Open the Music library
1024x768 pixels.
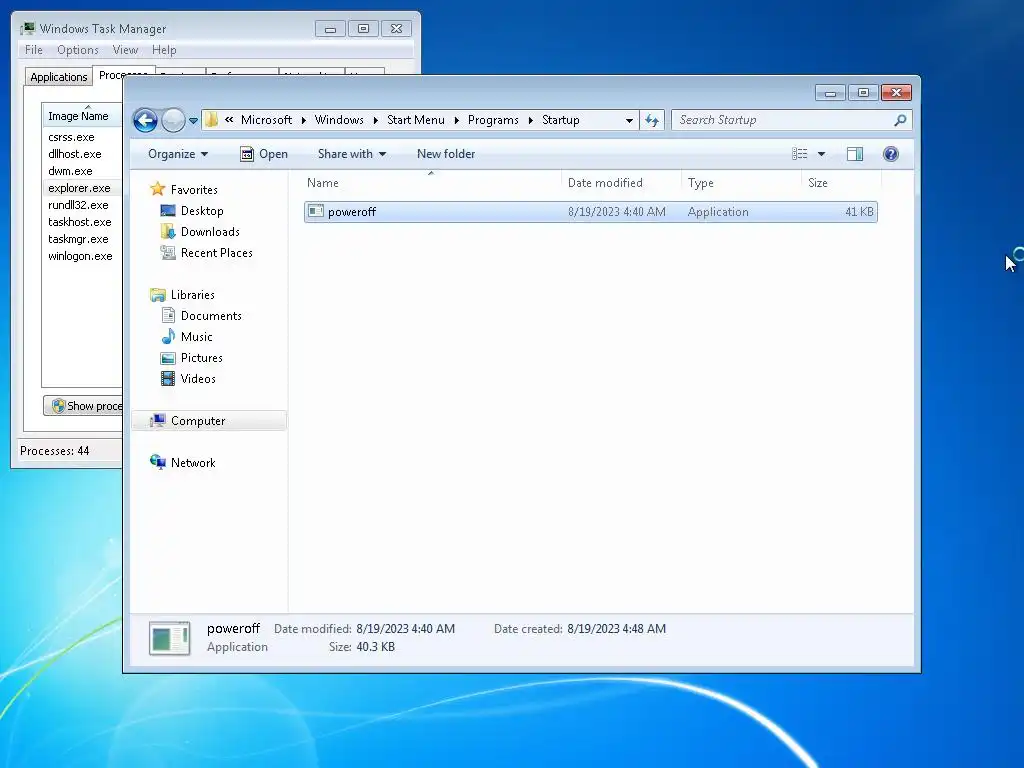pos(197,337)
